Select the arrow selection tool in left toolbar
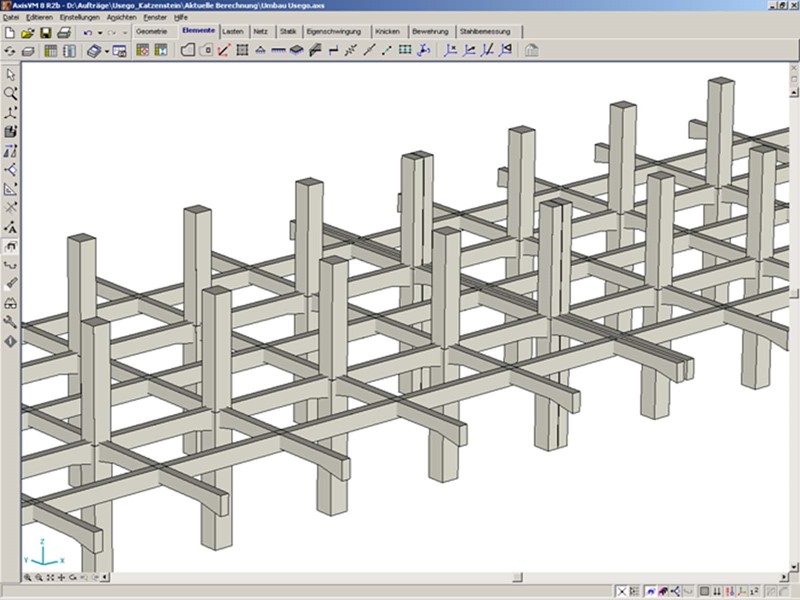800x600 pixels. (11, 75)
